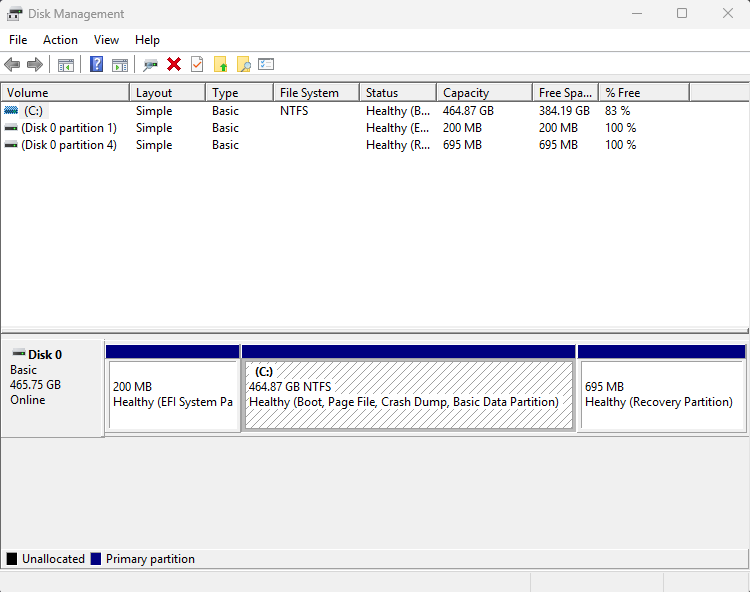Click the 695 MB capacity cell in list
This screenshot has height=592, width=750.
(x=462, y=145)
